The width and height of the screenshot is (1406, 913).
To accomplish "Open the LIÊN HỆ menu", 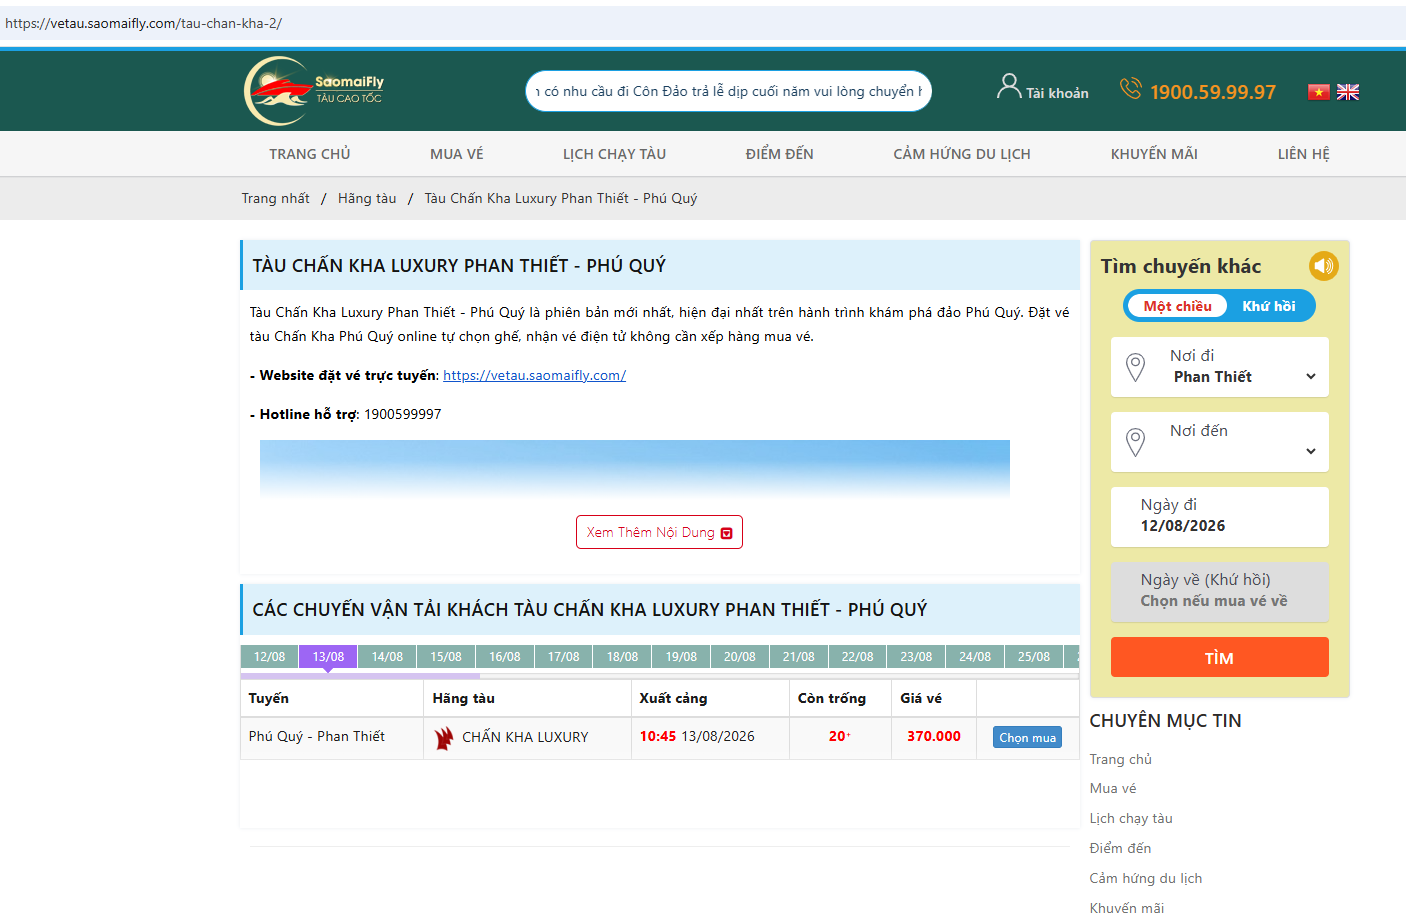I will 1304,154.
